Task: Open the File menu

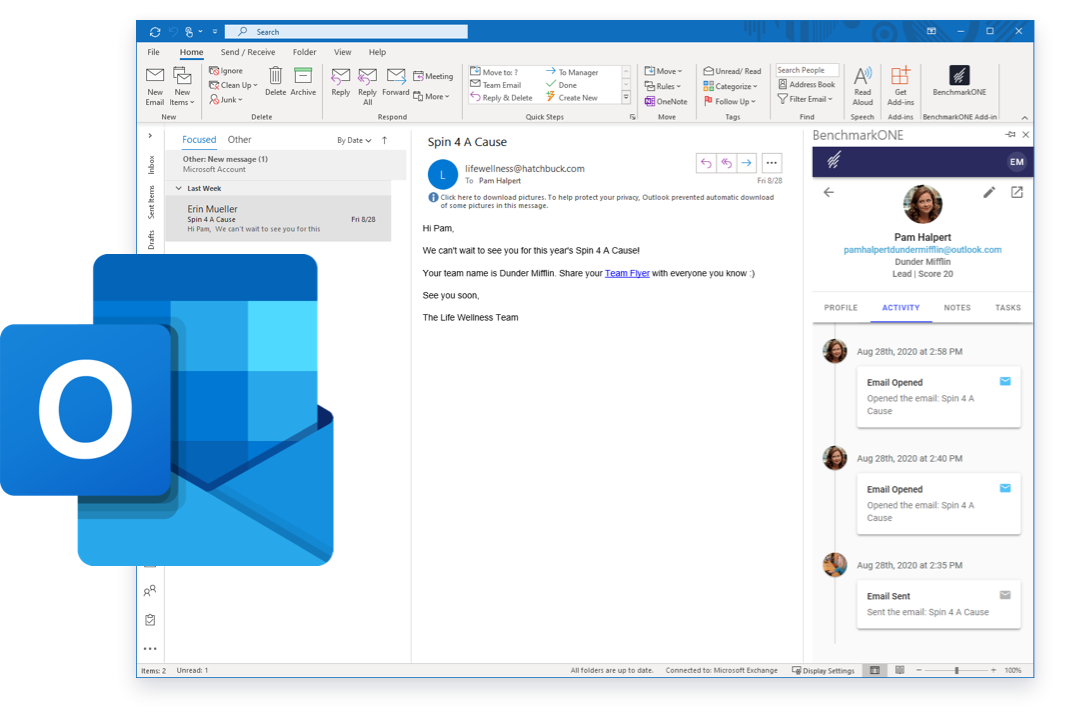Action: pyautogui.click(x=154, y=52)
